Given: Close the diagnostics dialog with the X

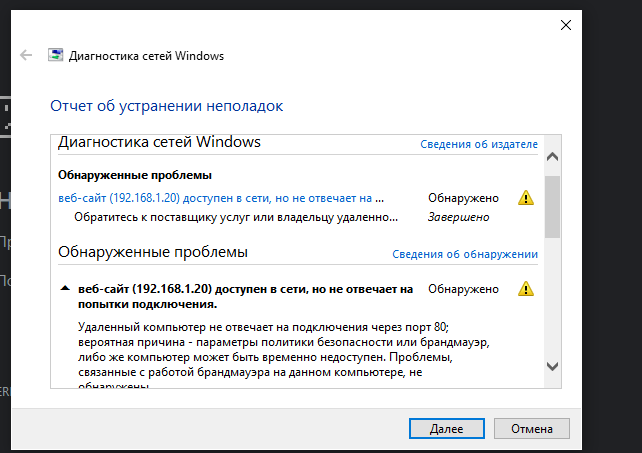Looking at the screenshot, I should (x=566, y=25).
